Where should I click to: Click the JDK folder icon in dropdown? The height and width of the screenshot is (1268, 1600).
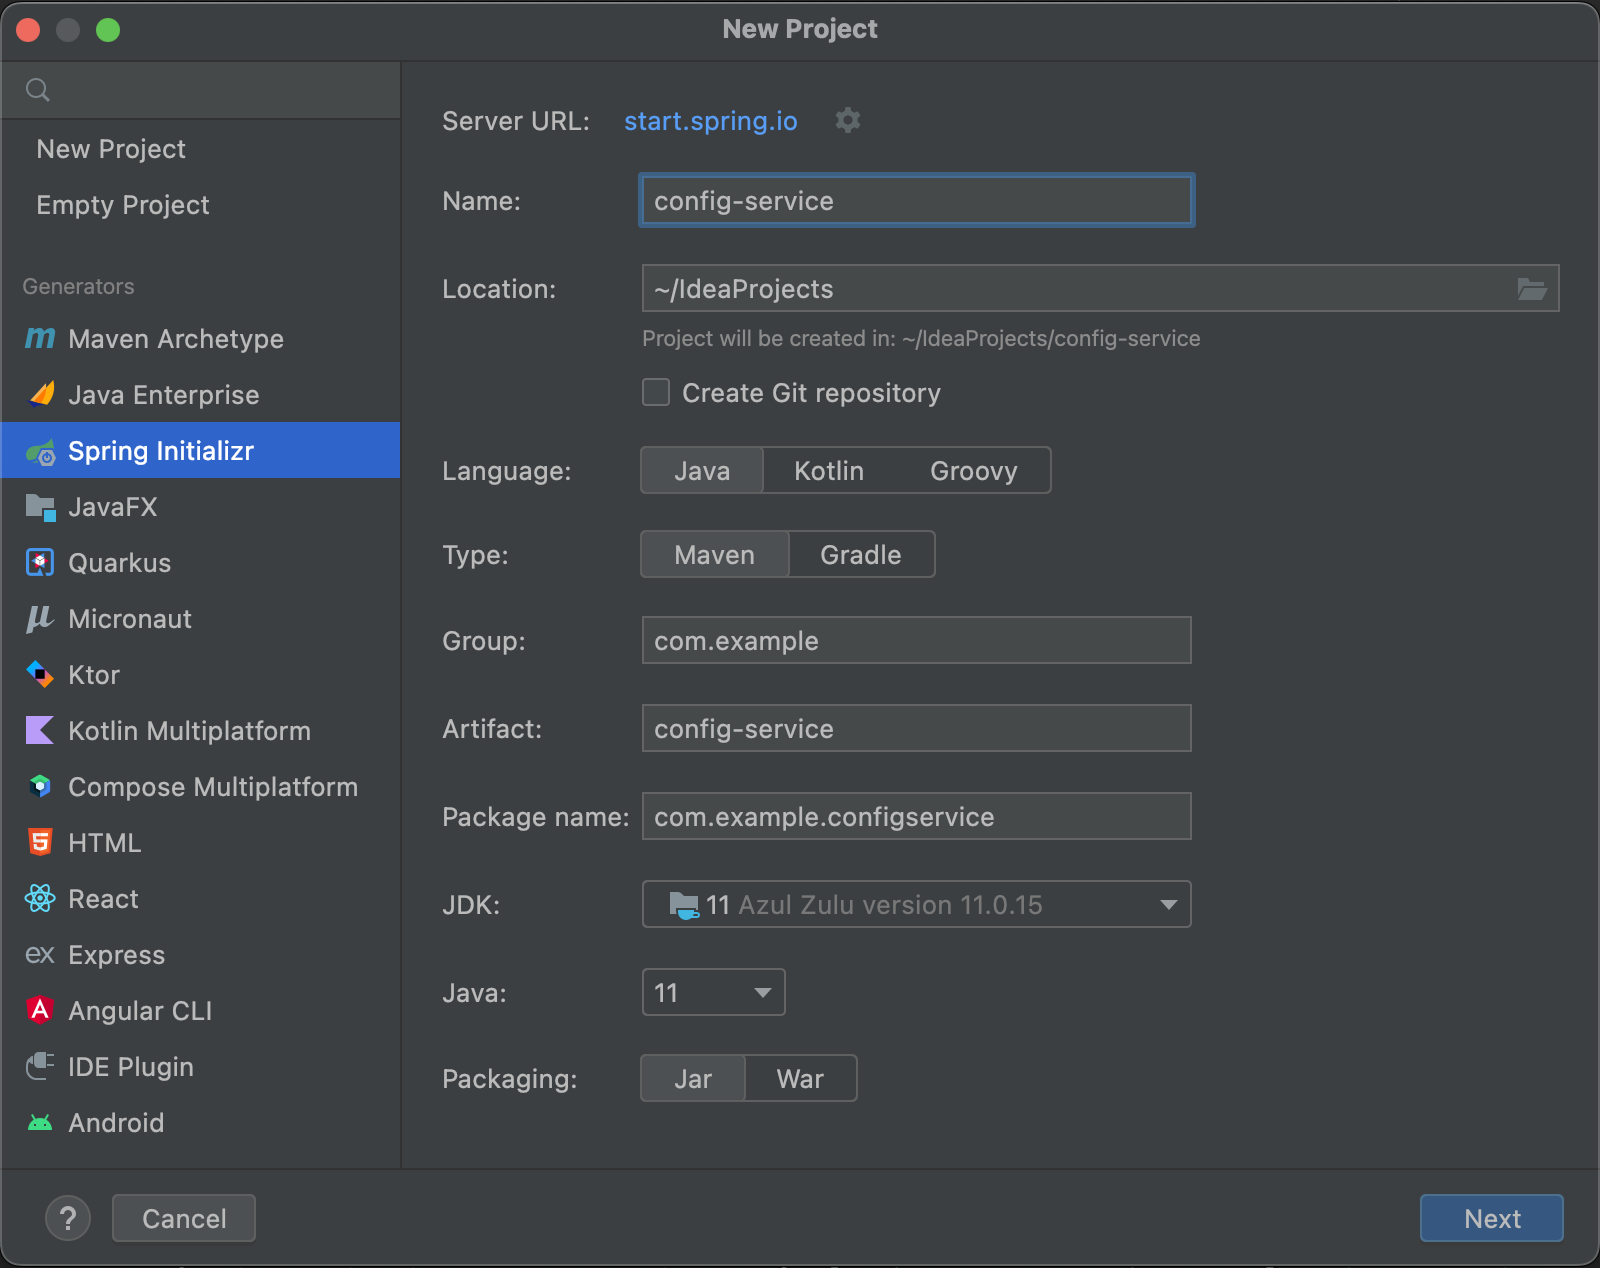[684, 905]
